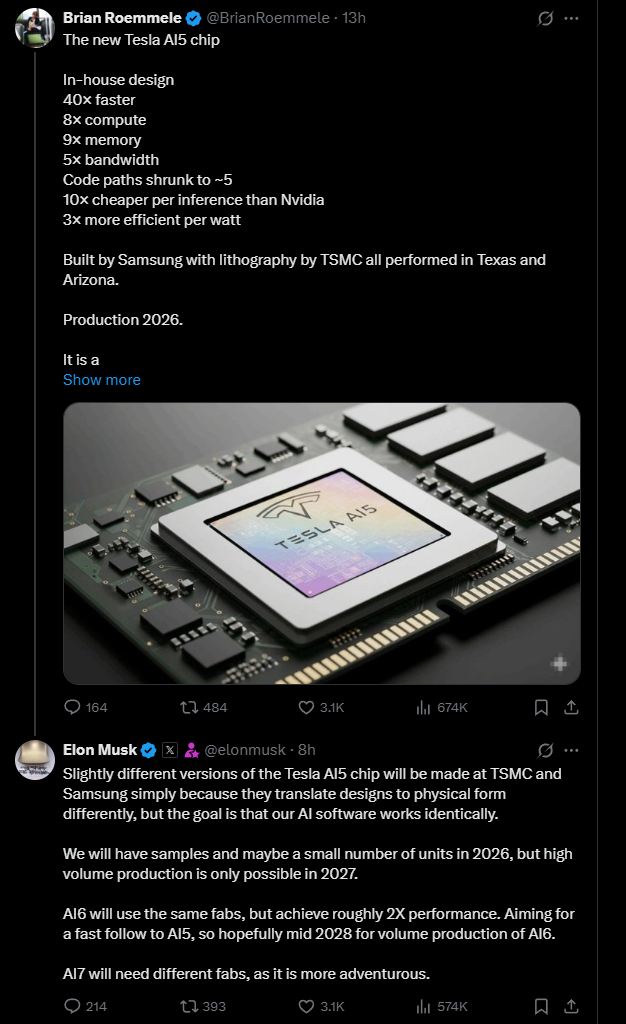Repost Brian Roemmele's AI5 chip post
626x1024 pixels.
pos(187,707)
